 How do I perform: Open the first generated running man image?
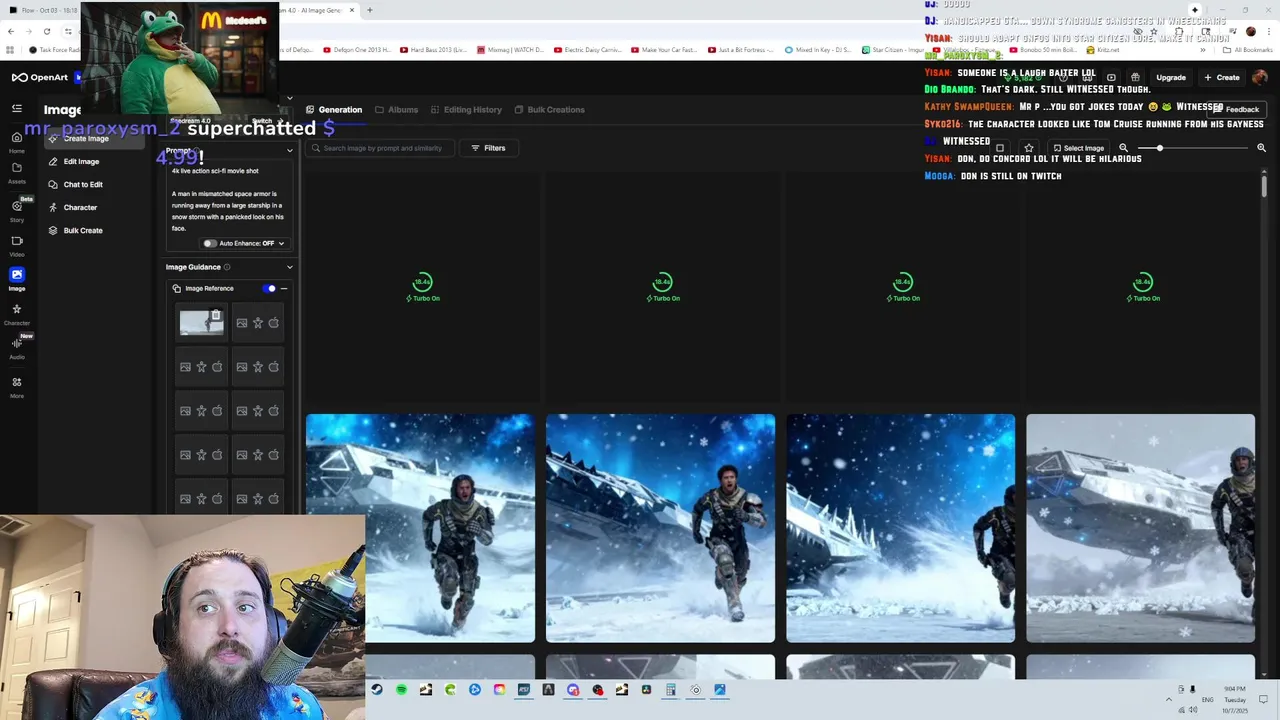pyautogui.click(x=420, y=528)
